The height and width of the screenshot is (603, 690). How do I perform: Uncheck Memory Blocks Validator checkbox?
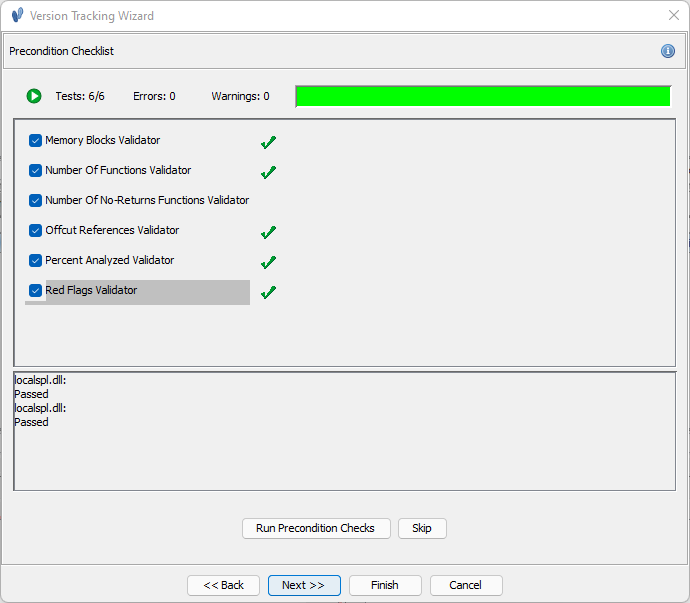[35, 140]
